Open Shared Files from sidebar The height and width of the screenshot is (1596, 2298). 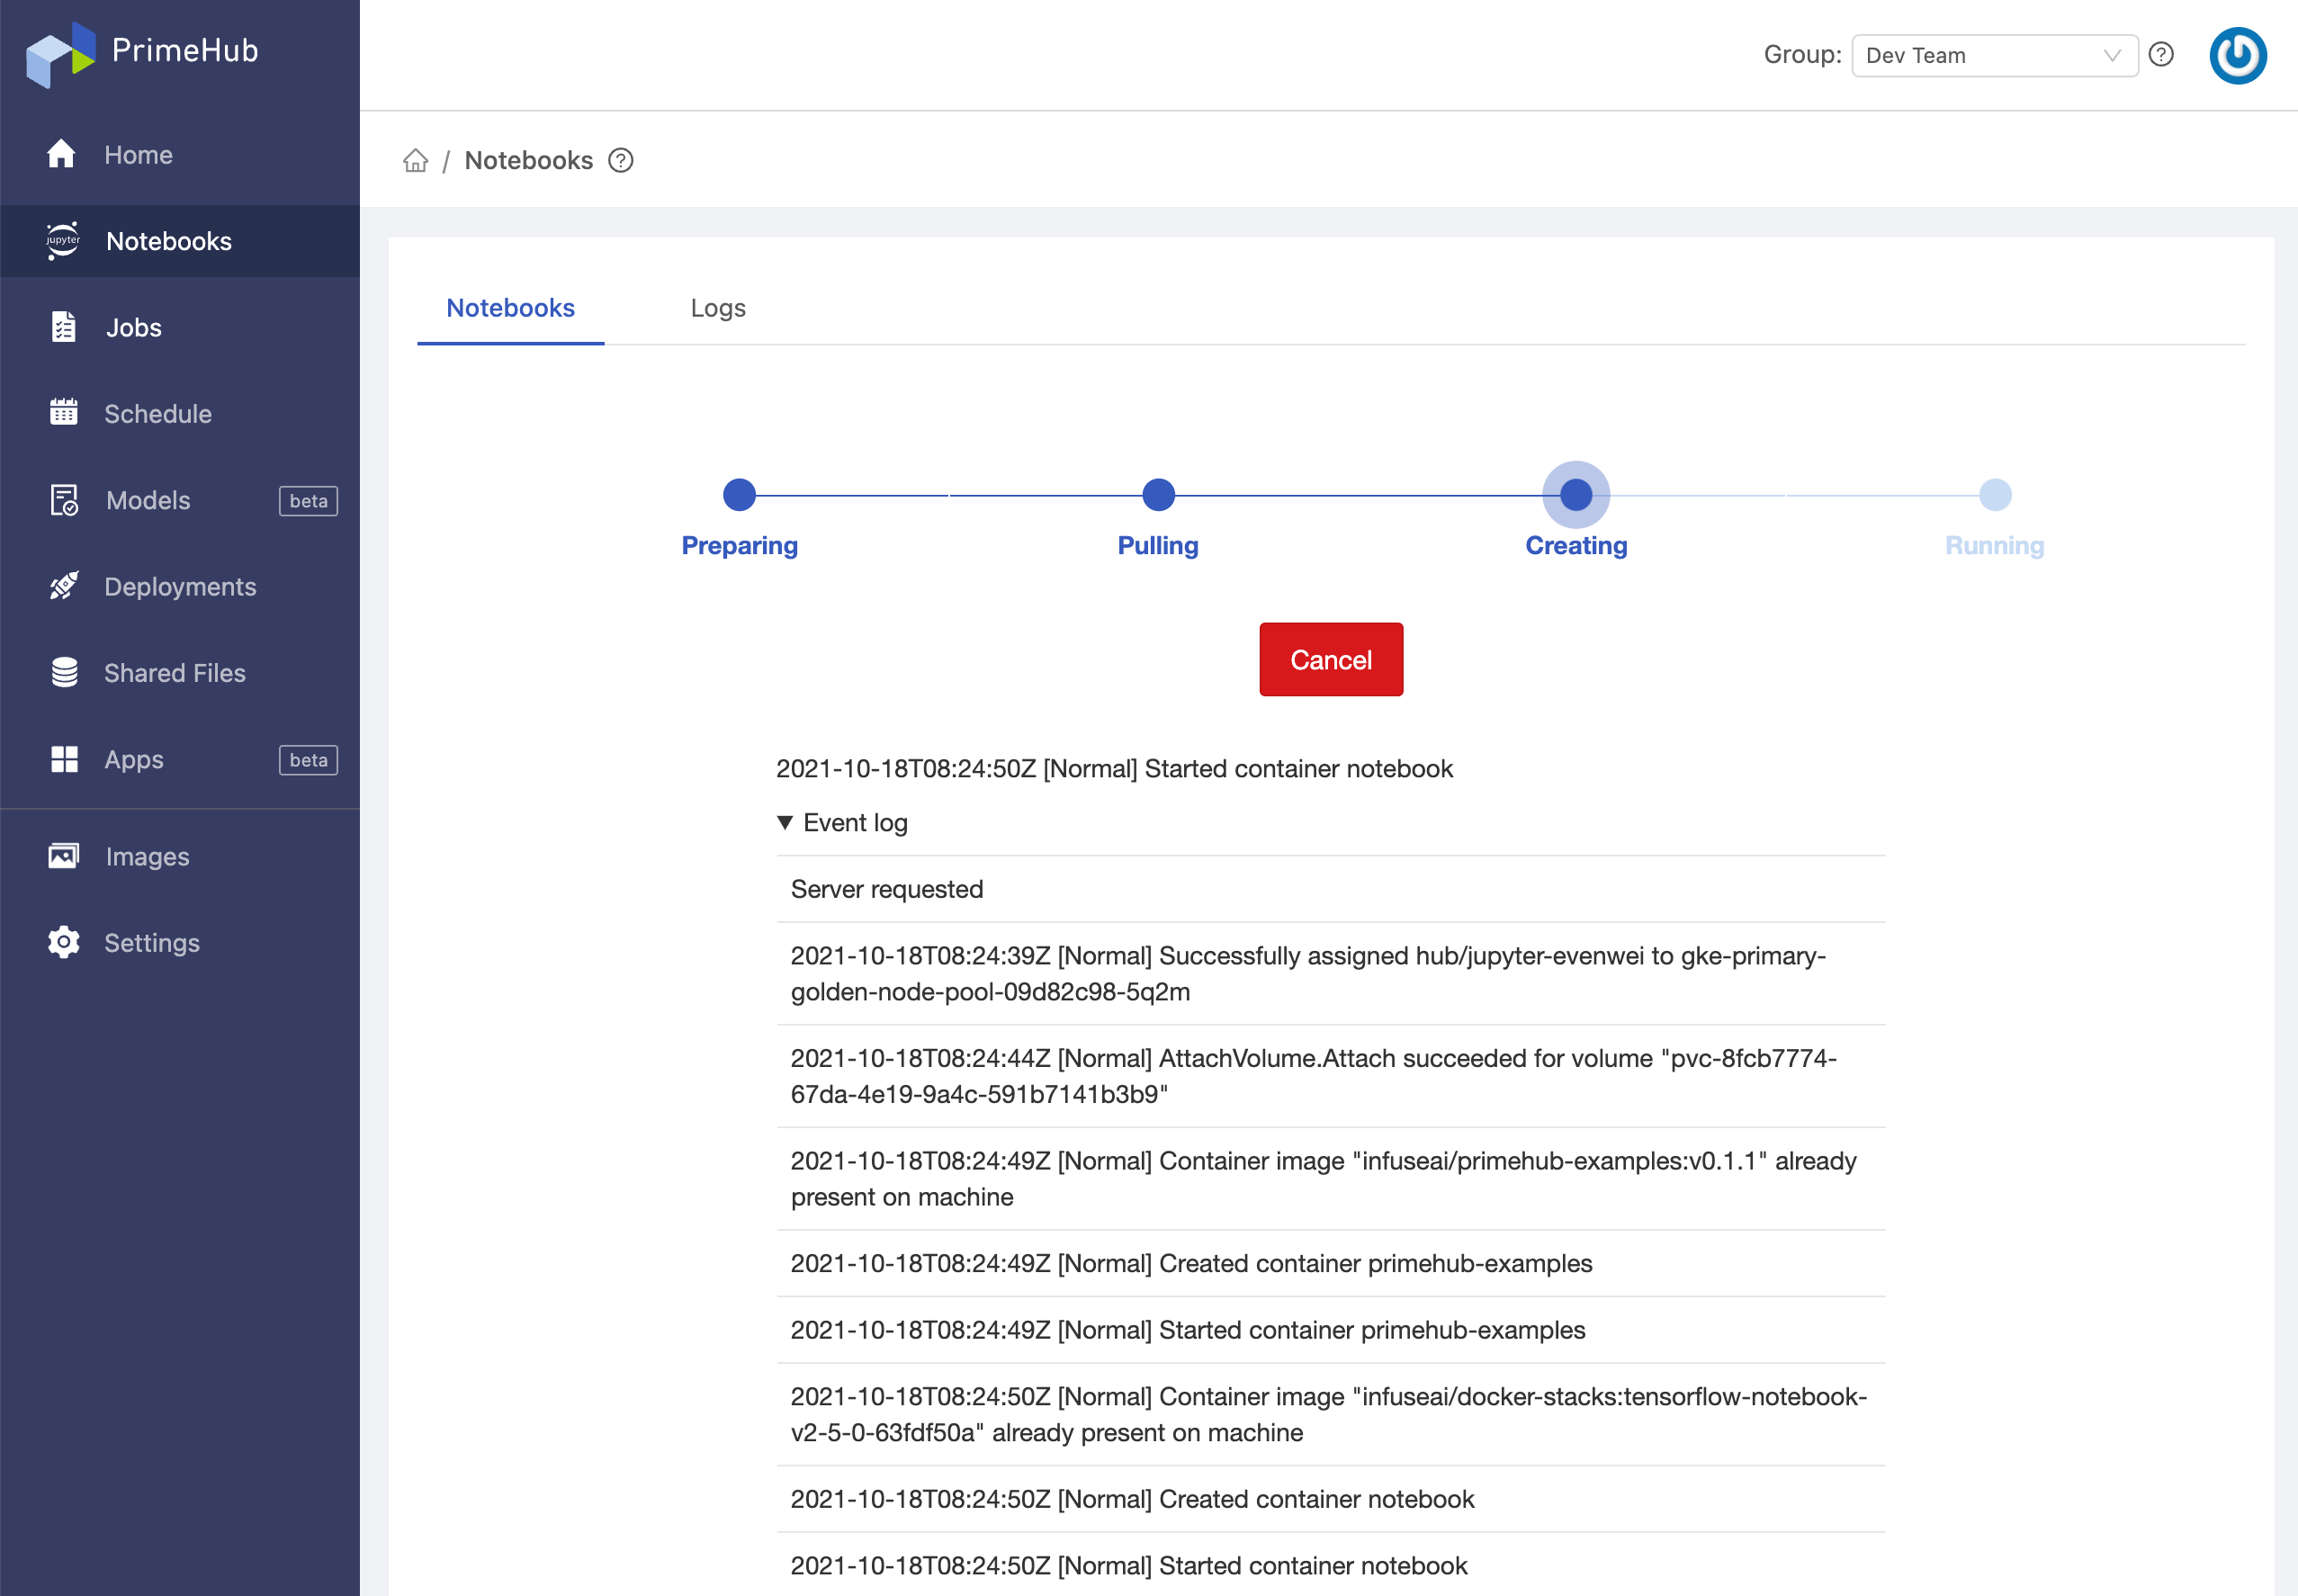[x=180, y=673]
